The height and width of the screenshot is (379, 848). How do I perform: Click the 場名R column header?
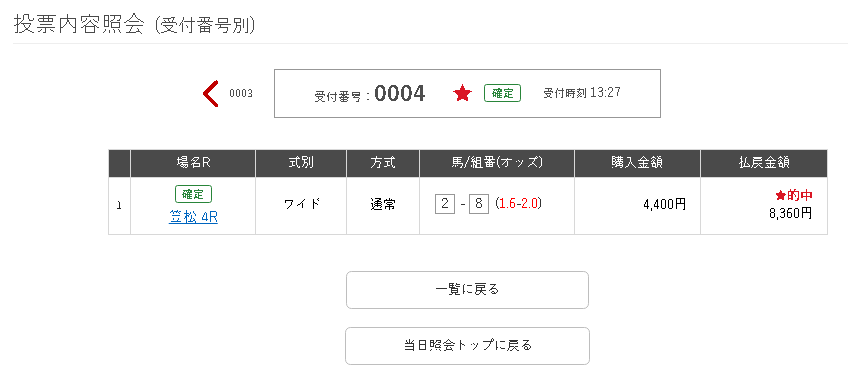[193, 163]
